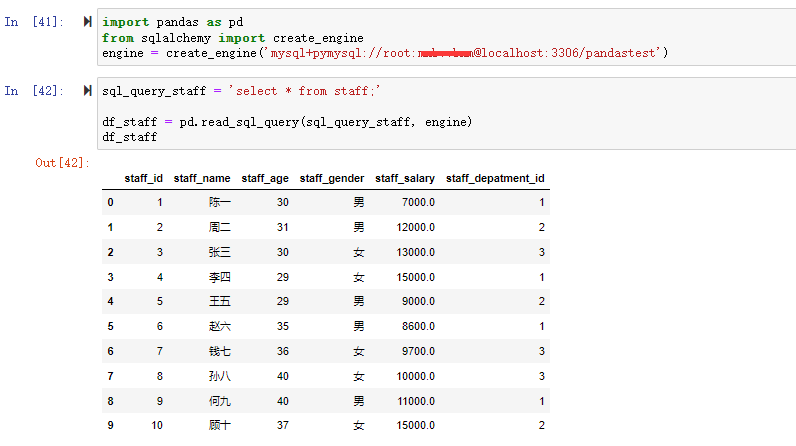Select the staff name 何九
The width and height of the screenshot is (796, 446).
220,401
